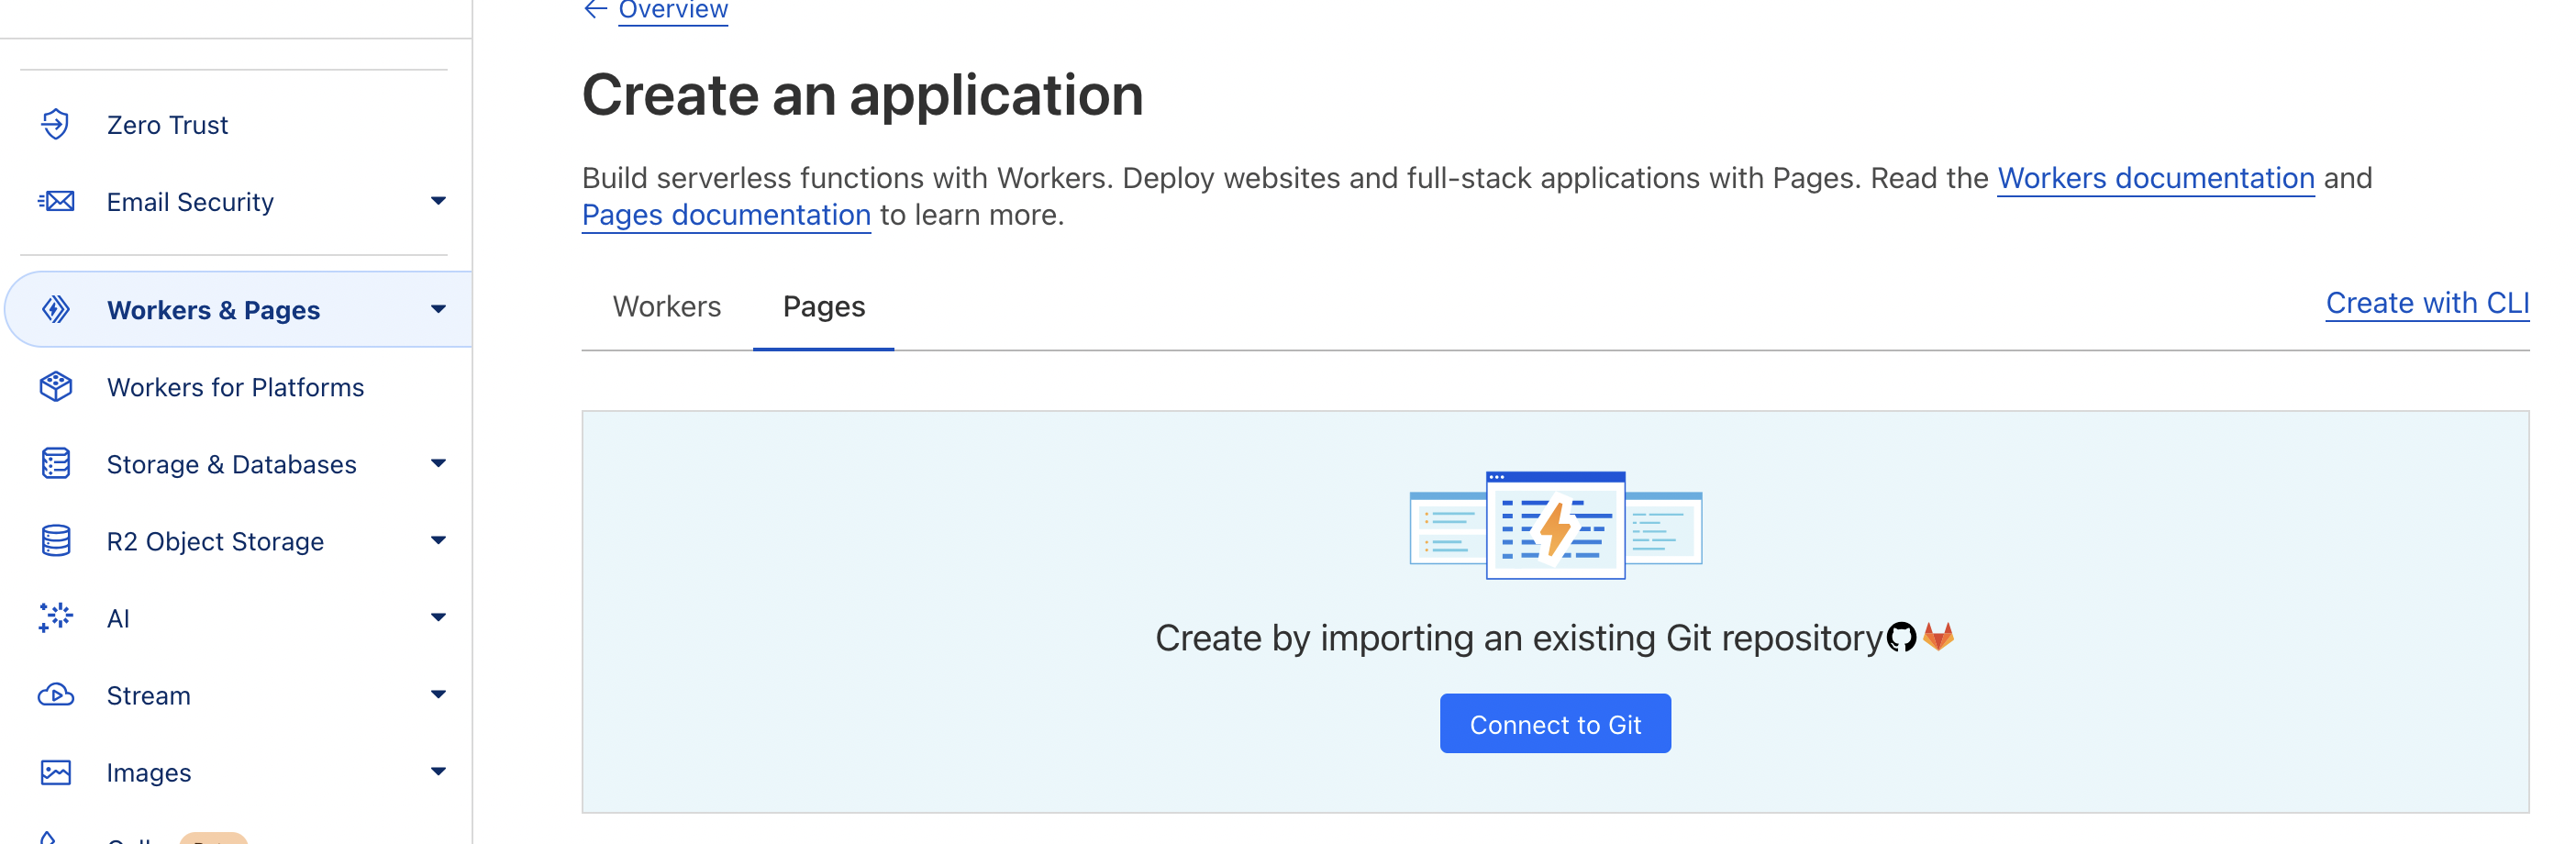Go back via the Overview link
This screenshot has height=844, width=2576.
[x=672, y=11]
